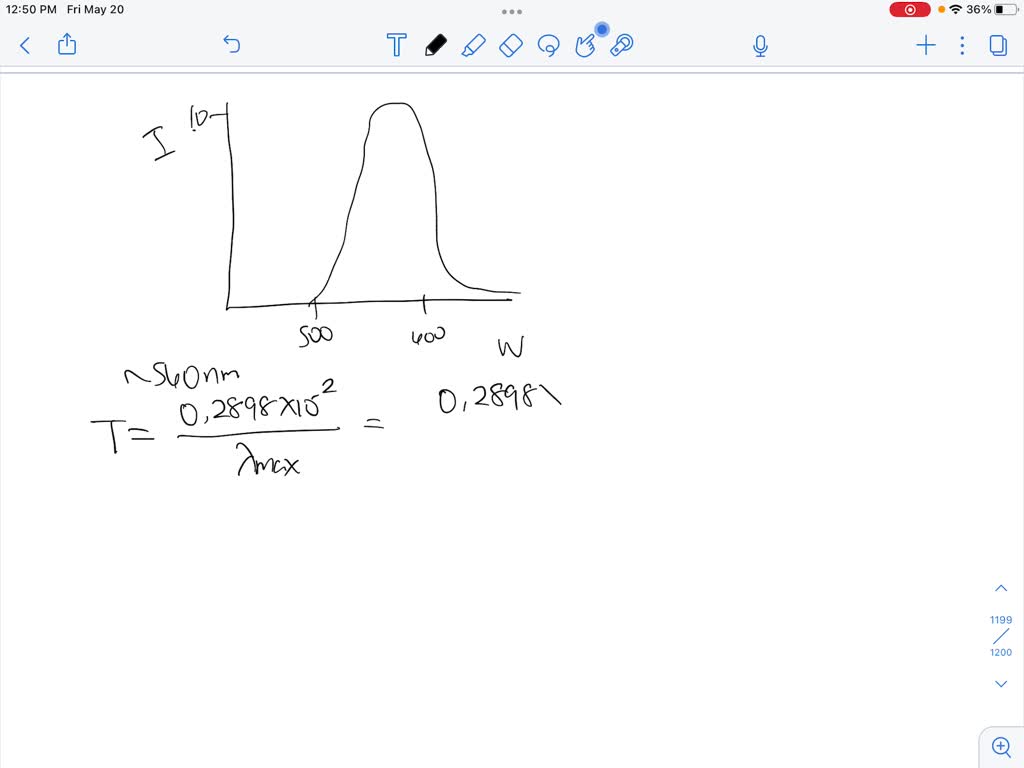Viewport: 1024px width, 768px height.
Task: Open the laser pointer tool
Action: [621, 45]
